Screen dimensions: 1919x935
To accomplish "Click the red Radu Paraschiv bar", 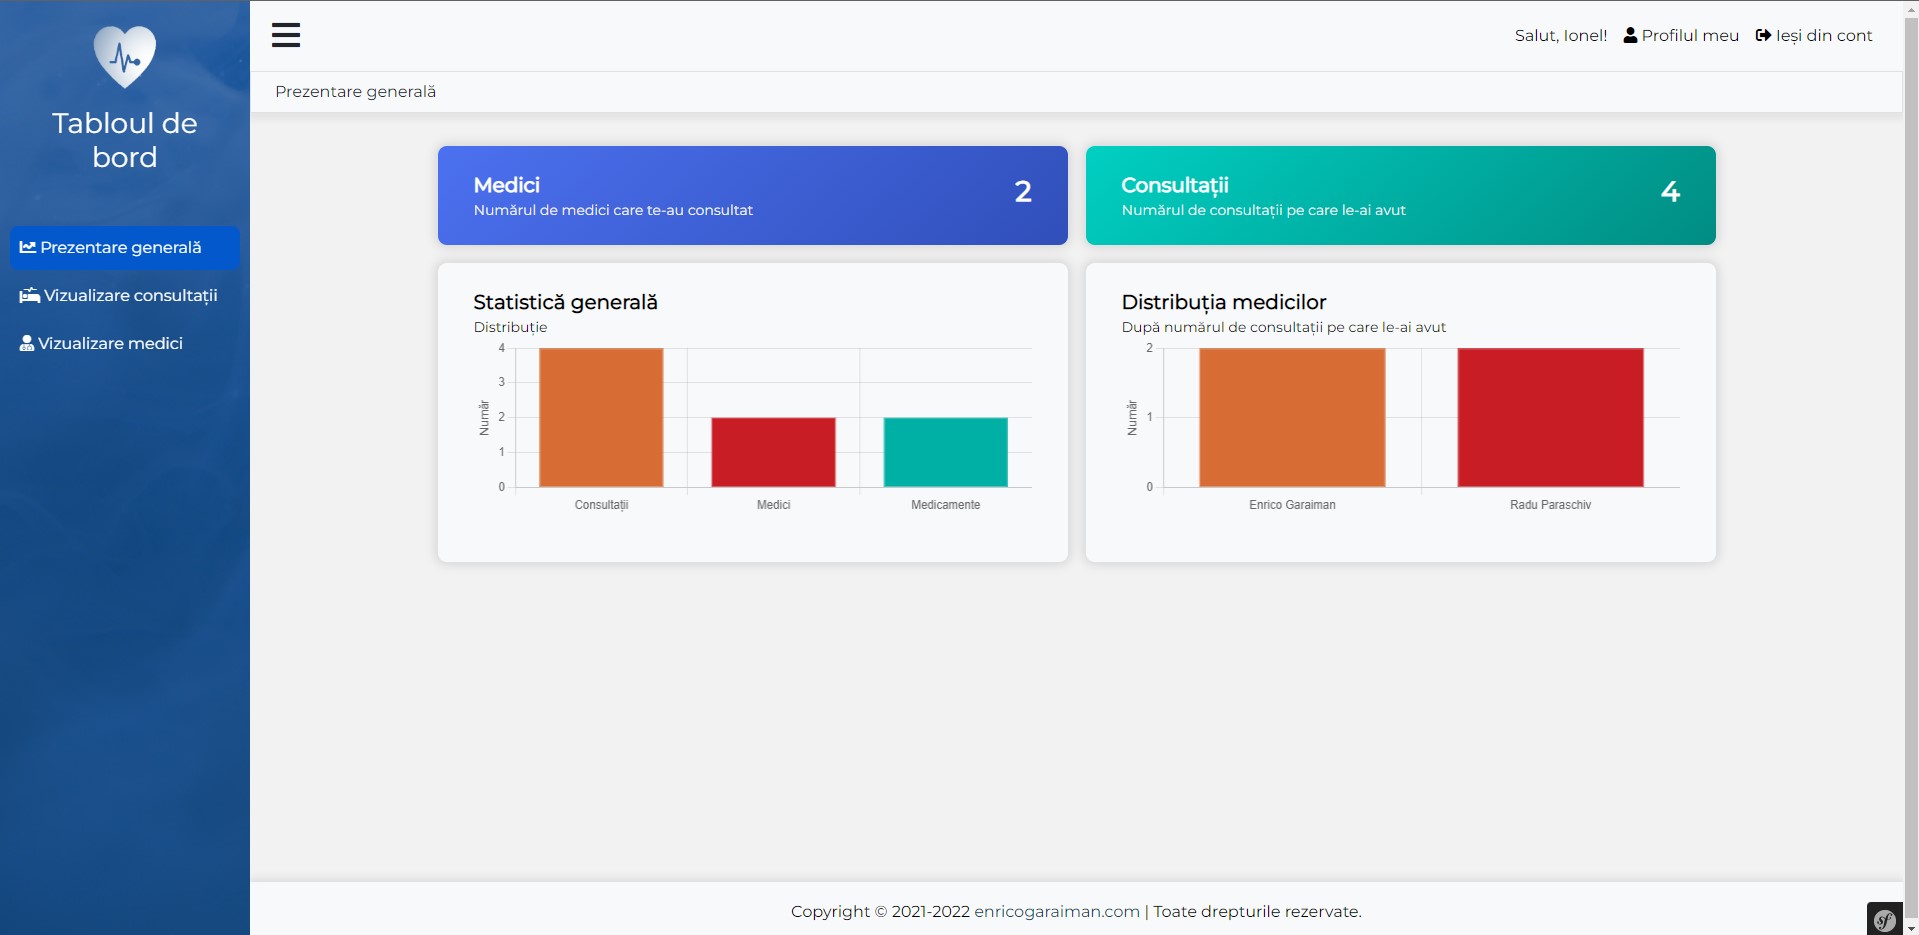I will (1550, 418).
